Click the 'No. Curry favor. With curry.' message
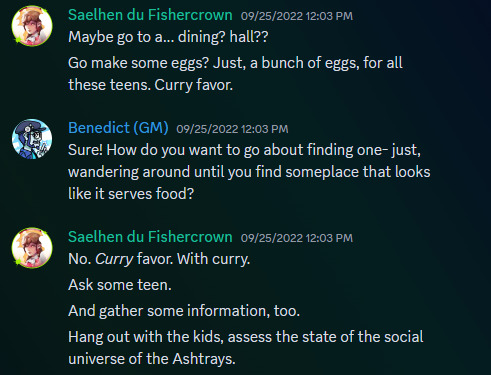491x375 pixels. click(159, 259)
